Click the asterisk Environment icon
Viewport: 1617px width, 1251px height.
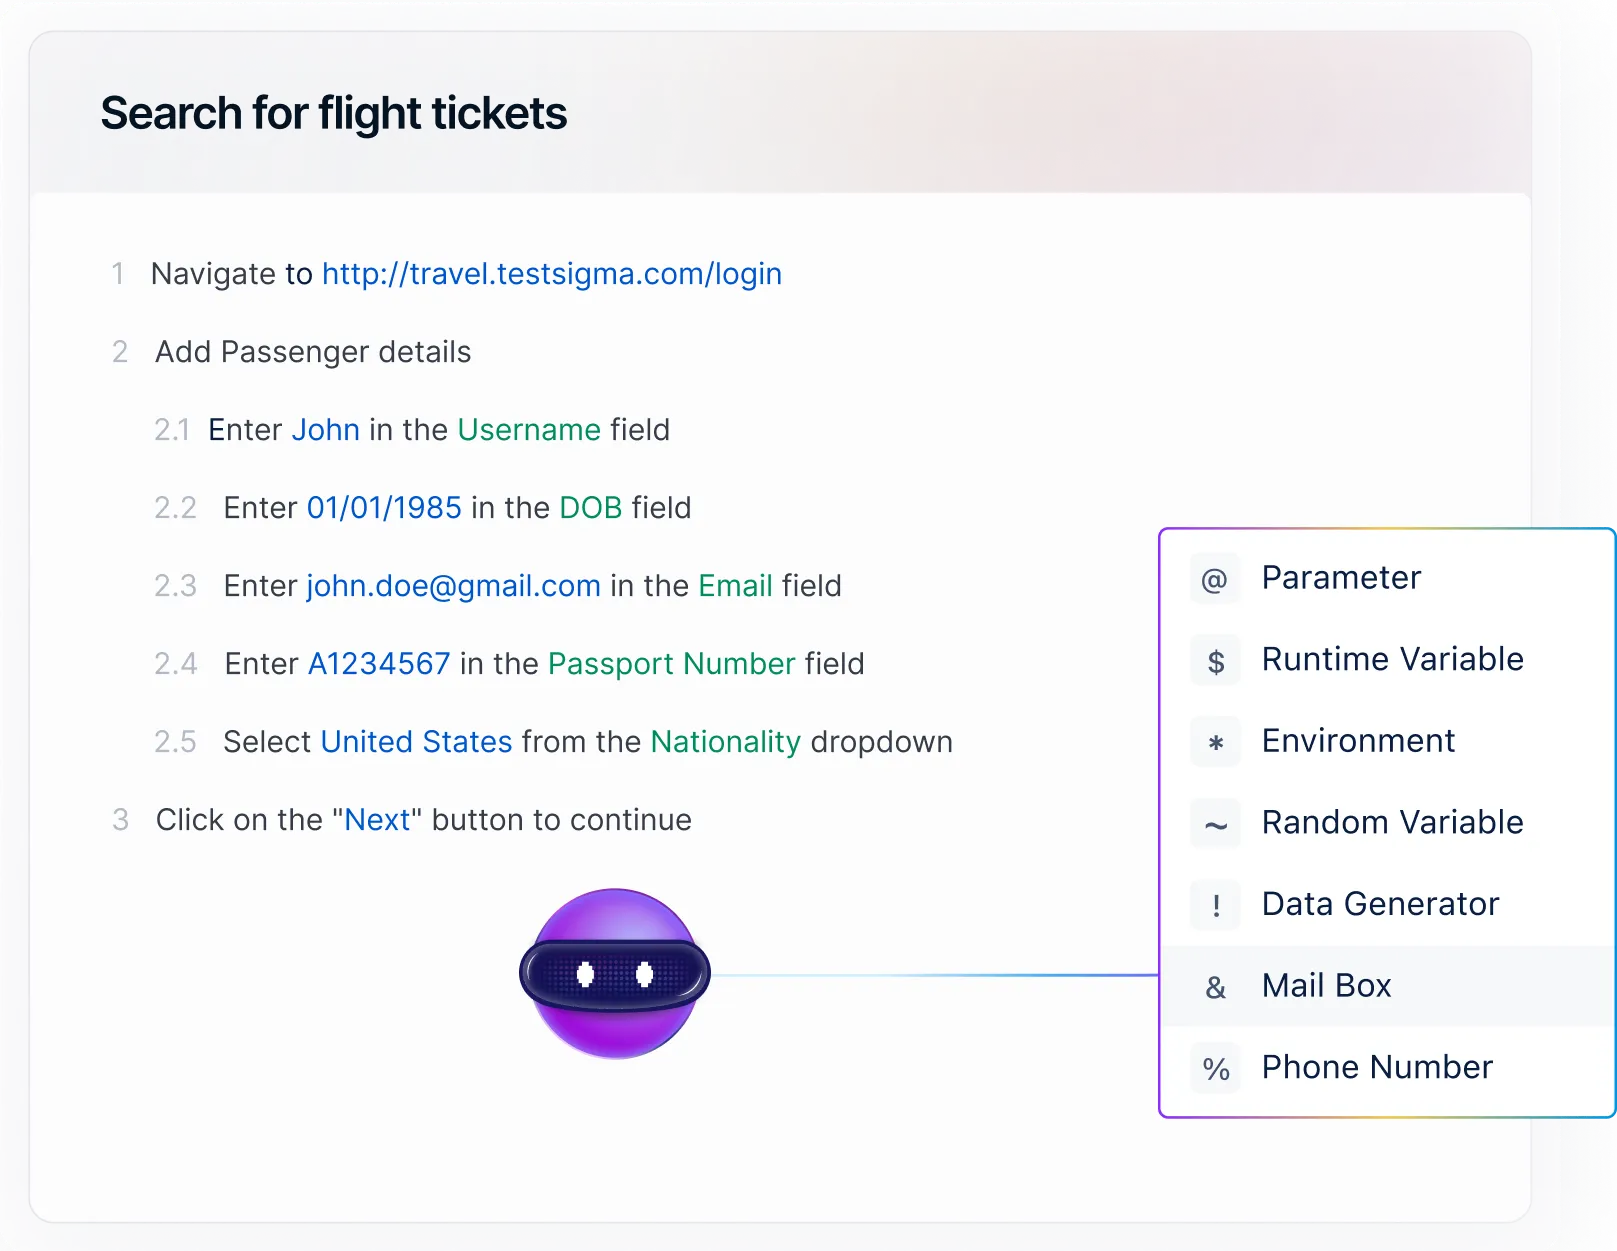tap(1215, 742)
